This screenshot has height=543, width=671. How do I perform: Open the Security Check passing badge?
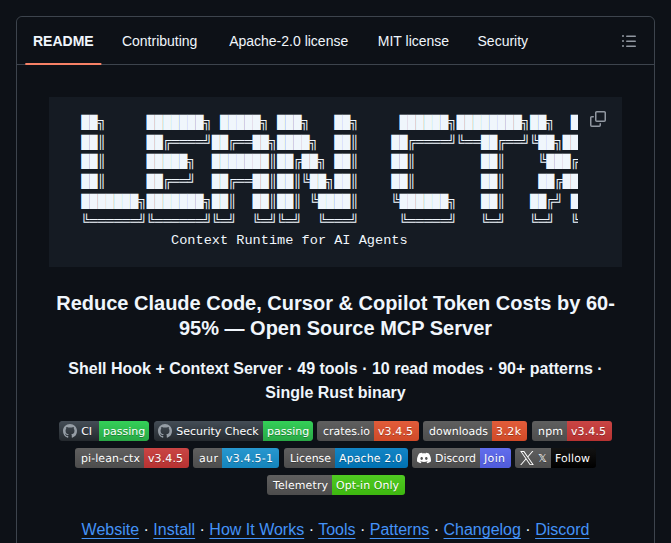pyautogui.click(x=233, y=431)
